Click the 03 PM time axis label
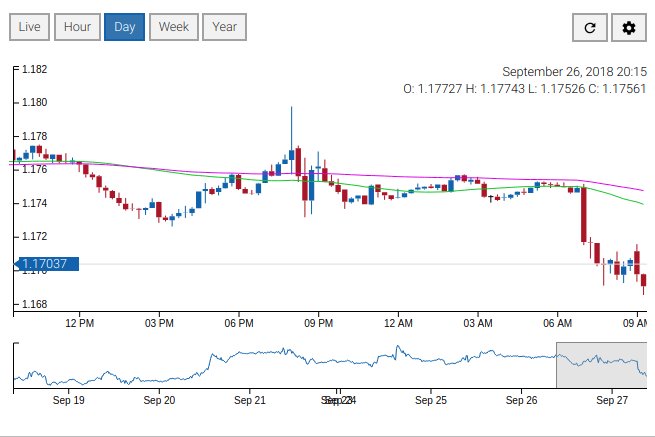655x437 pixels. pyautogui.click(x=159, y=323)
